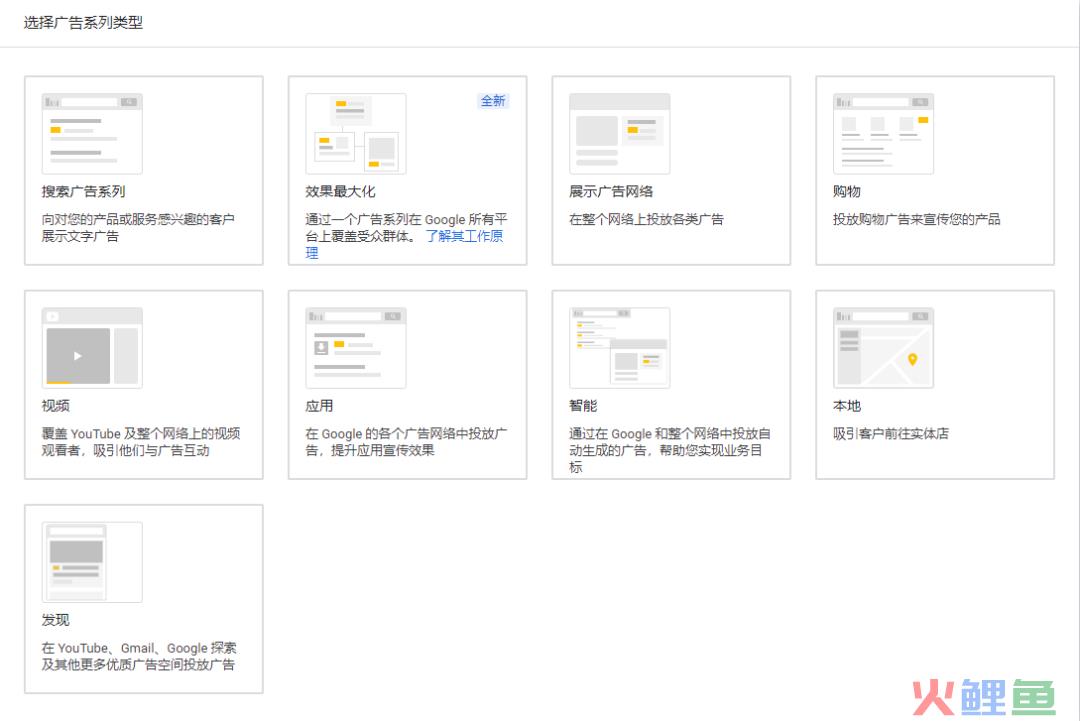The image size is (1080, 721).
Task: Choose the 视频 card title
Action: tap(56, 406)
